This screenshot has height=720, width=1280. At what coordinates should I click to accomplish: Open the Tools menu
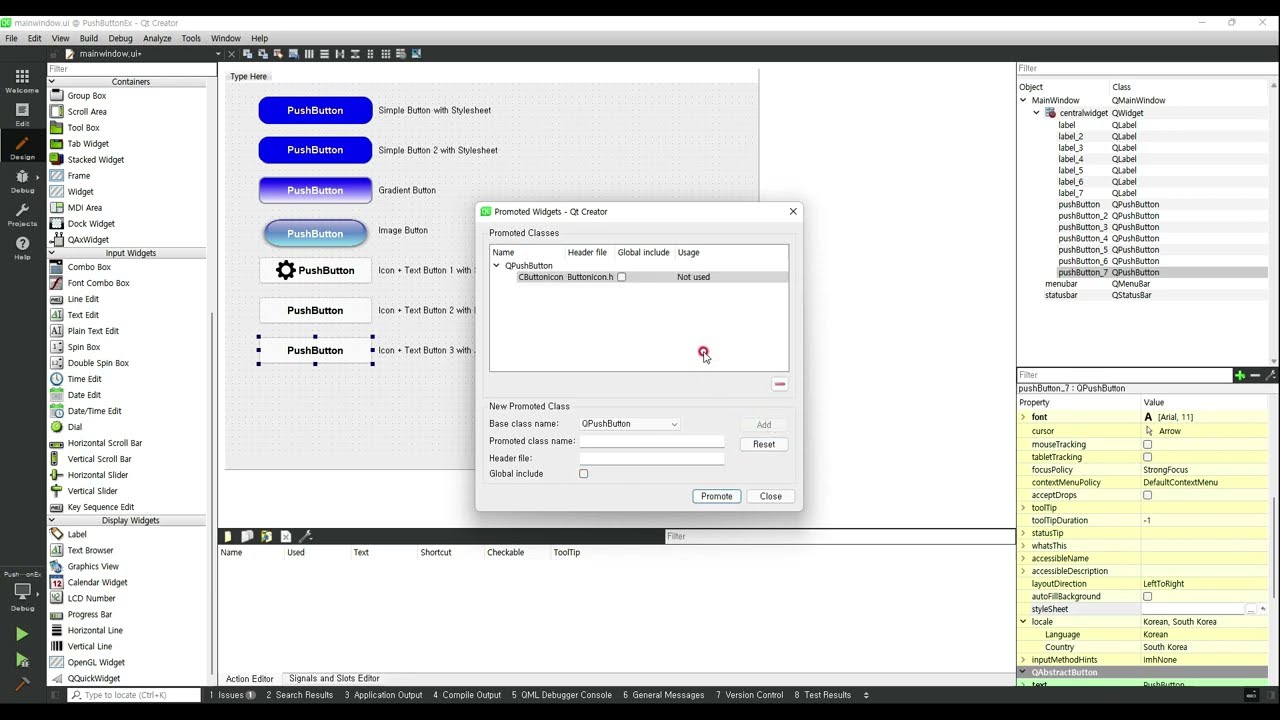click(x=191, y=38)
